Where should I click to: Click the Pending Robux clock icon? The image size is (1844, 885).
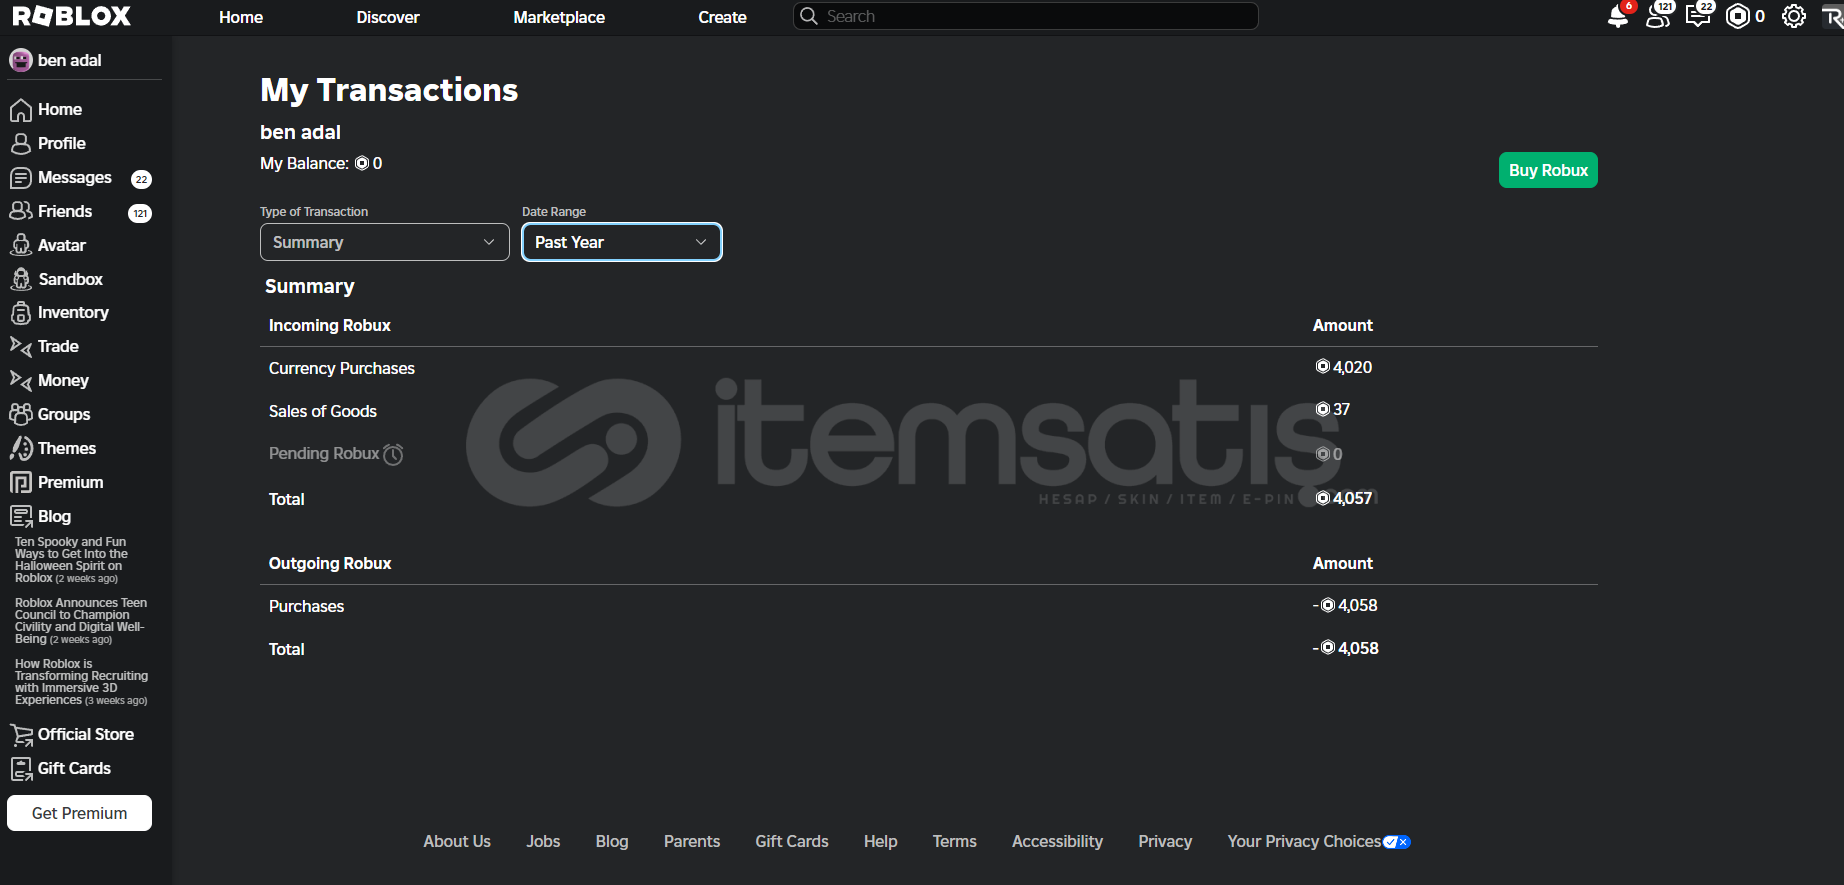click(x=394, y=454)
